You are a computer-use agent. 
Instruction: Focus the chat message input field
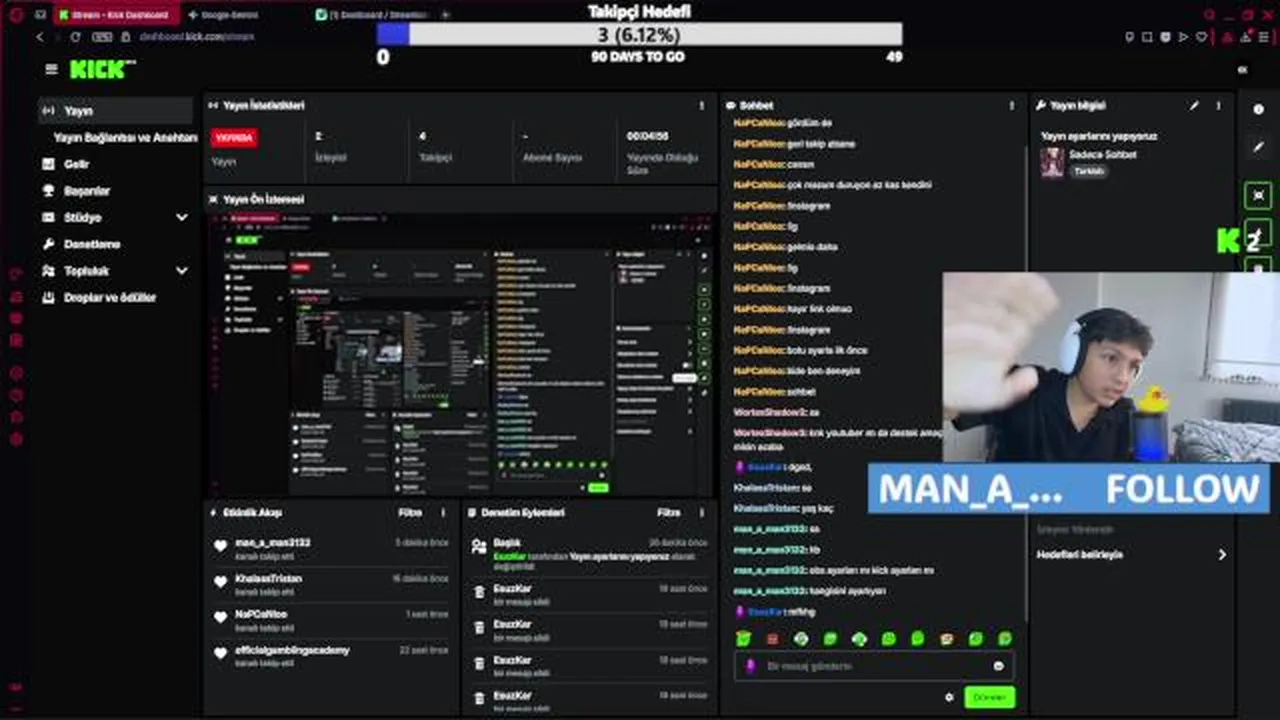873,666
